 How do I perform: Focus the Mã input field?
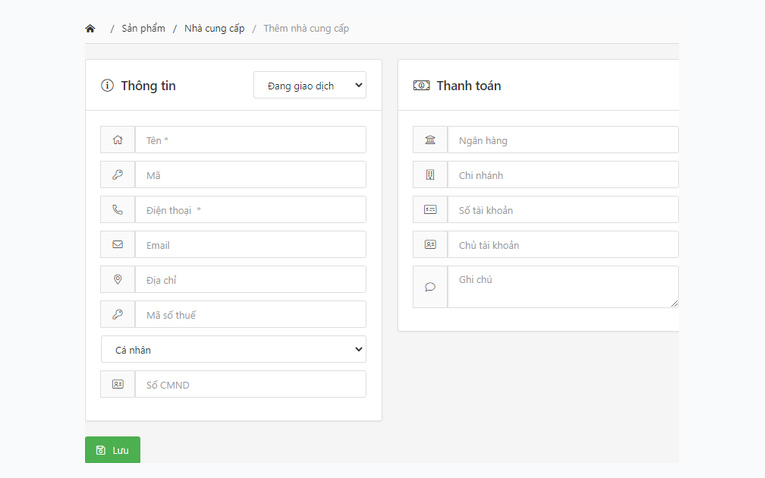point(250,175)
